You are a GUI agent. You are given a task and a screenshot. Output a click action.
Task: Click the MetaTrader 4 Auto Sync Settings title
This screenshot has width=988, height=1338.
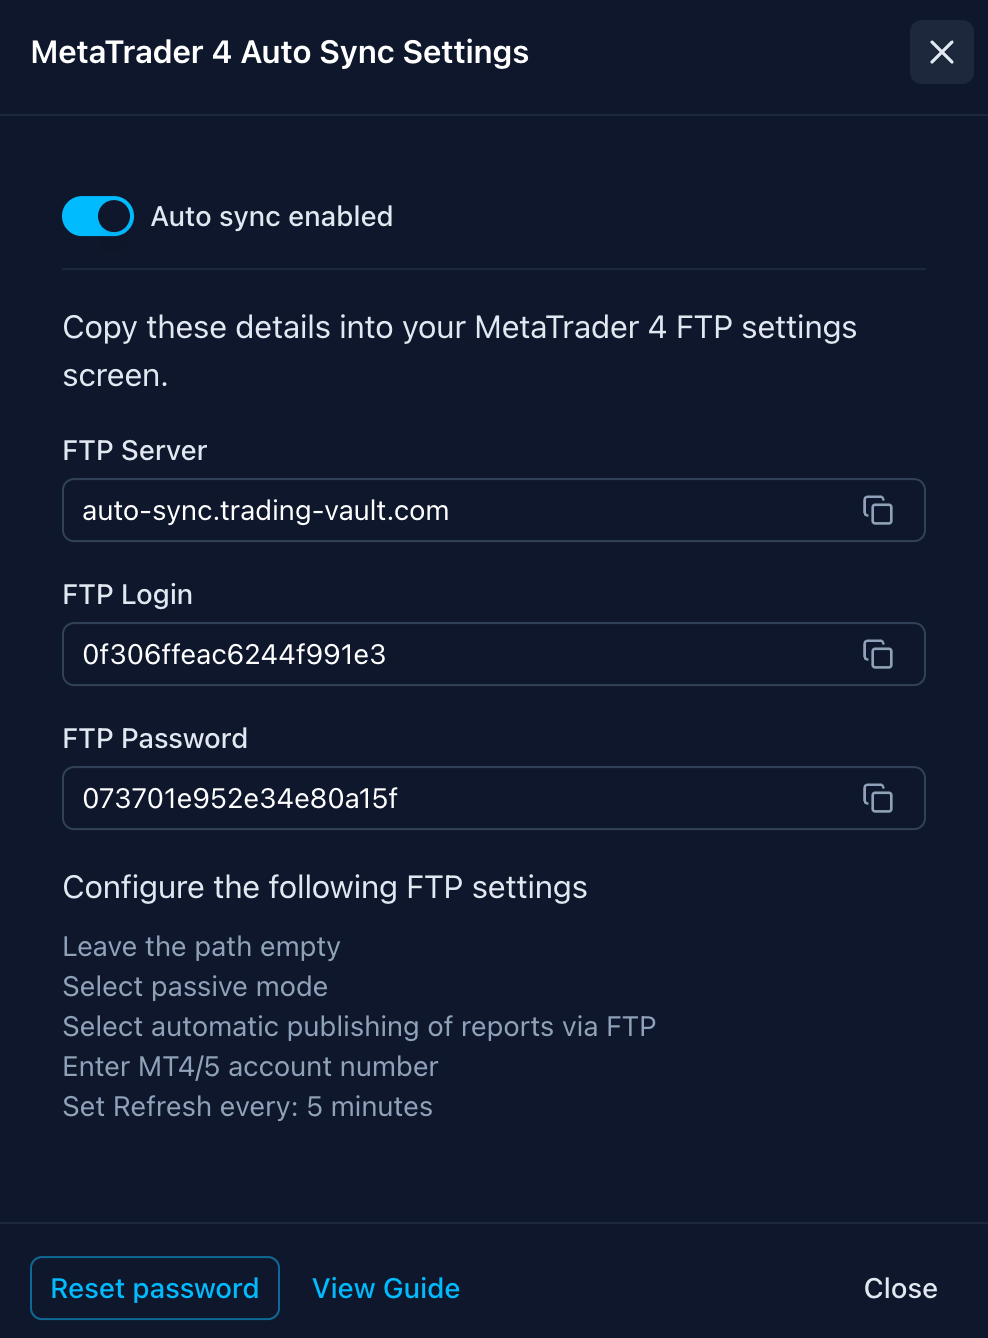tap(280, 52)
